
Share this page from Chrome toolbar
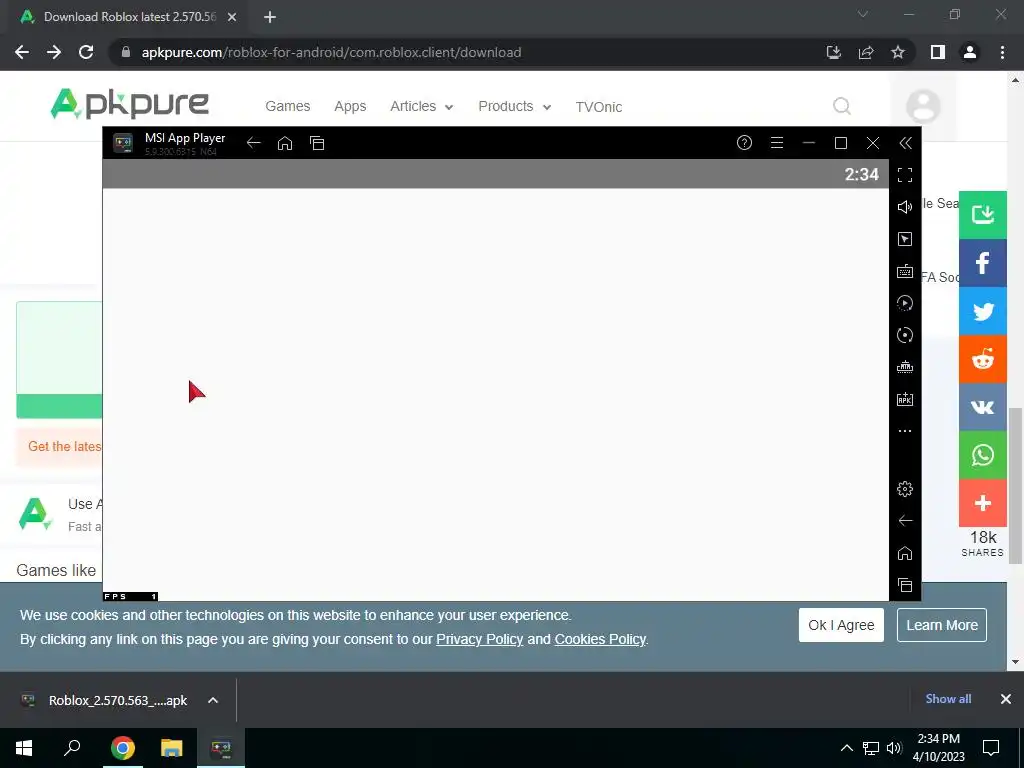click(x=866, y=52)
